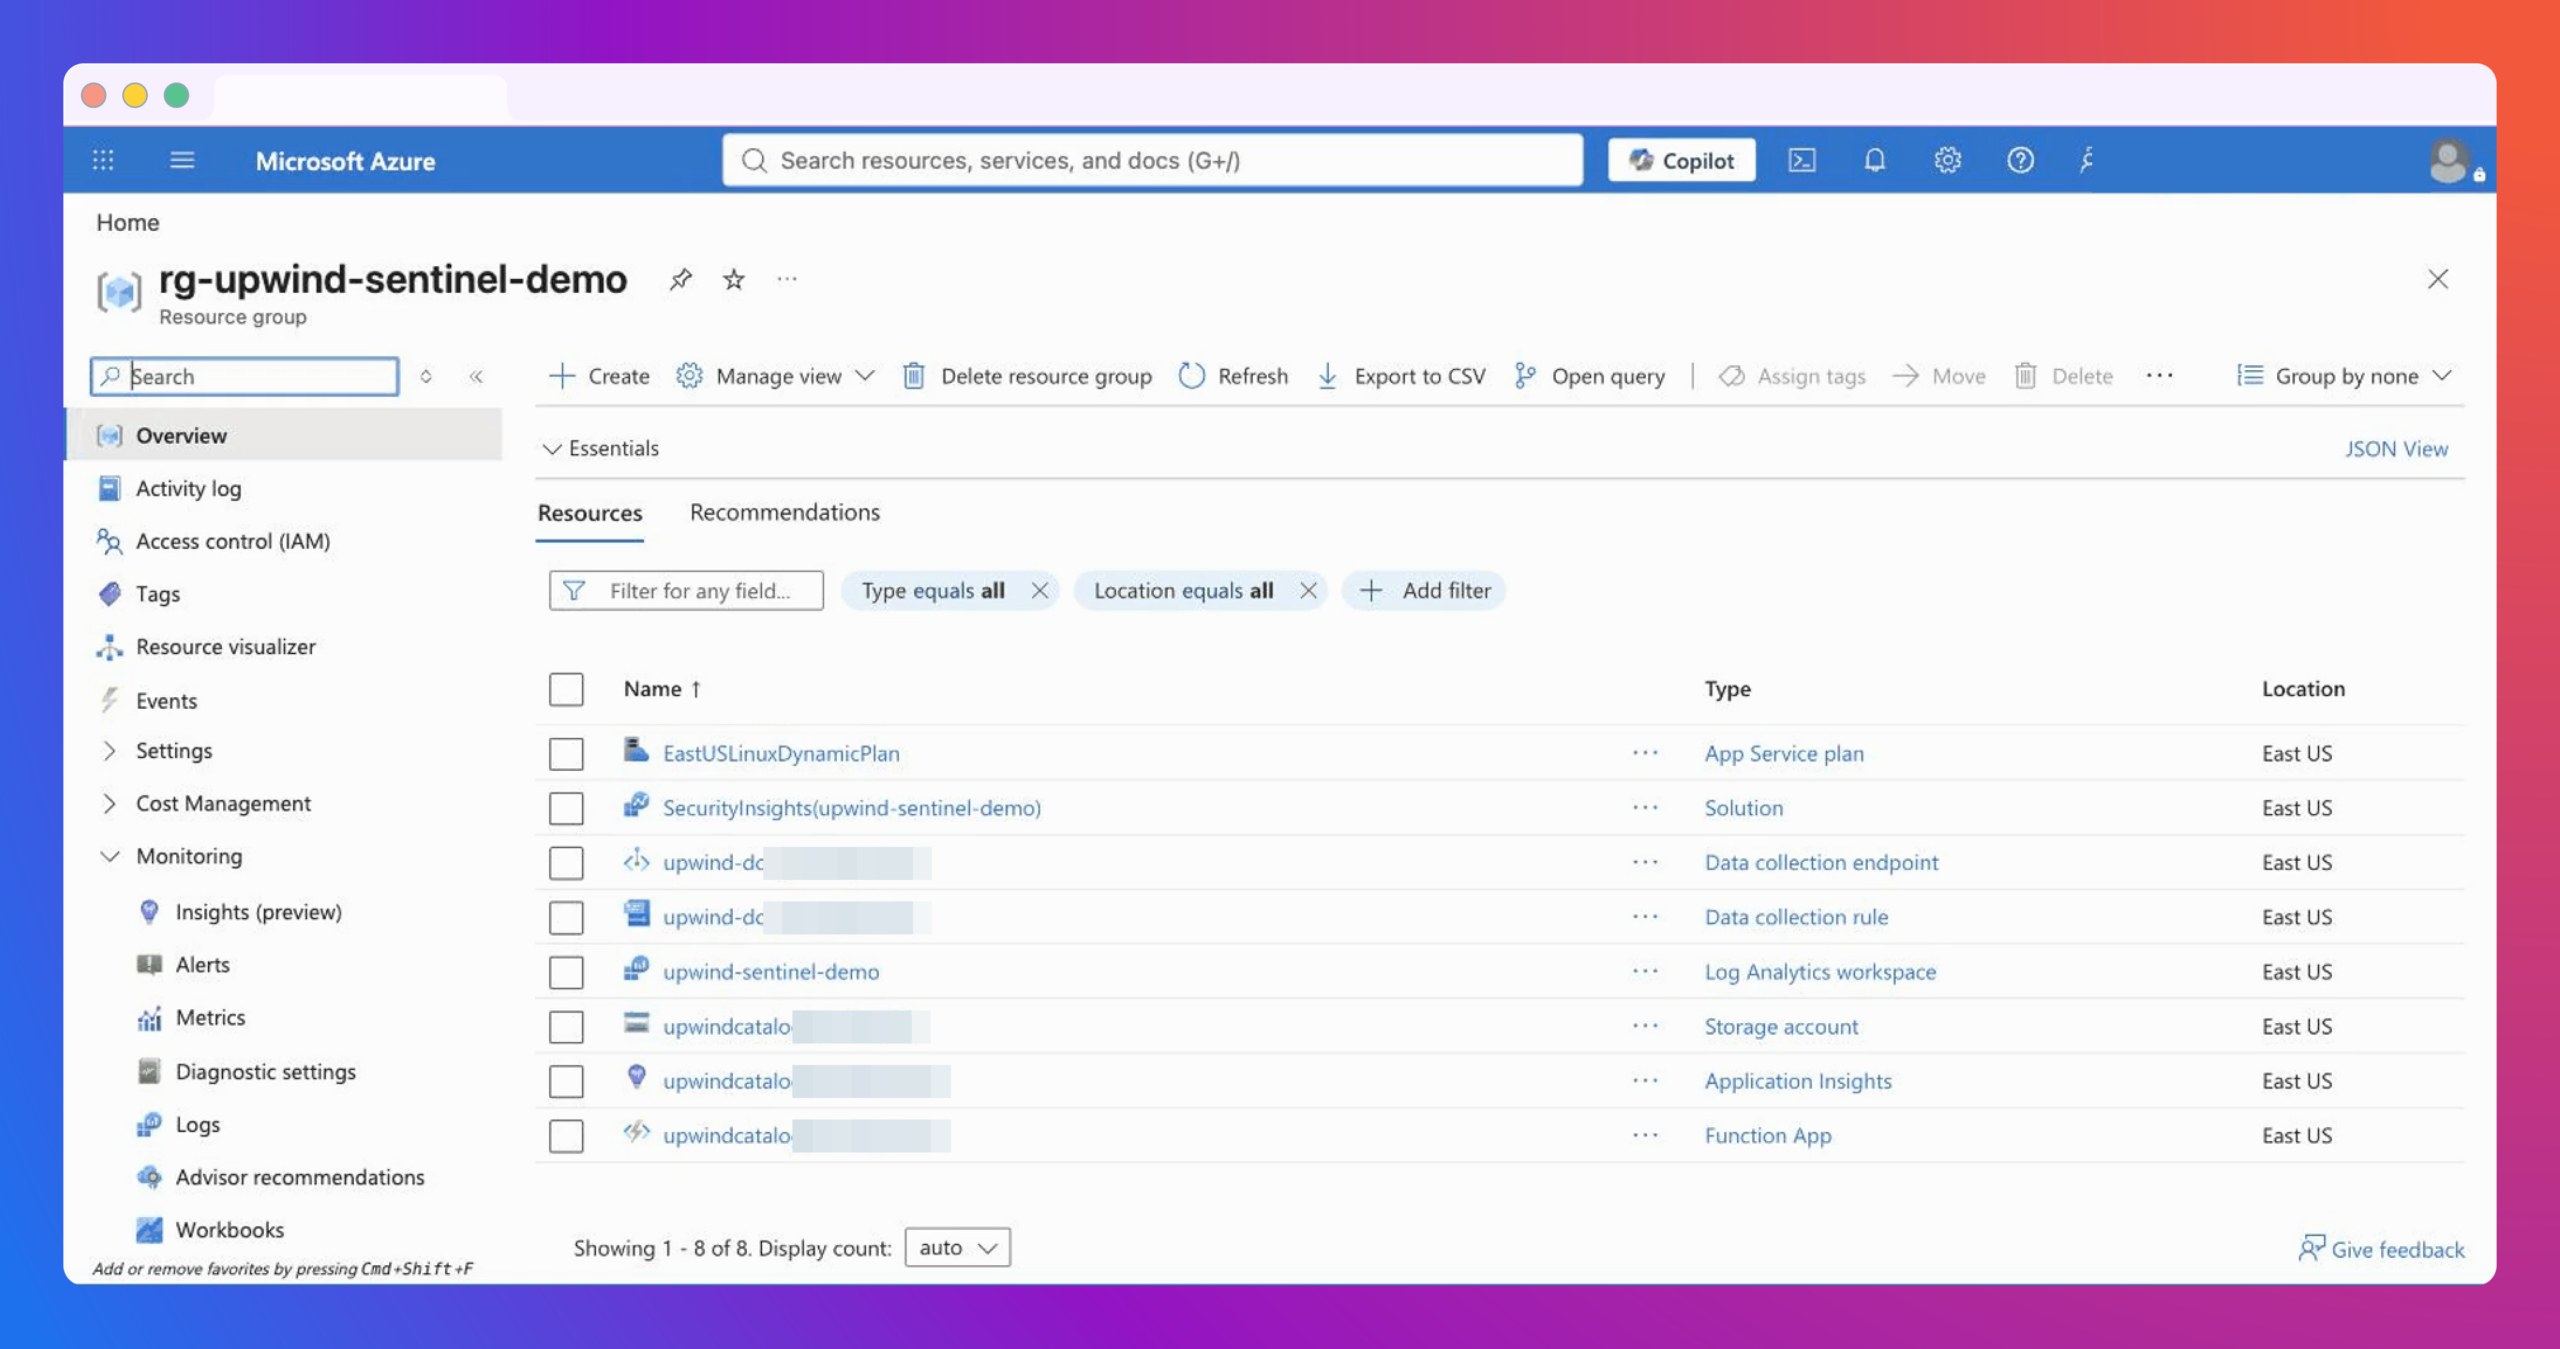Click the feedback icon in top bar
The image size is (2560, 1349).
(2087, 160)
